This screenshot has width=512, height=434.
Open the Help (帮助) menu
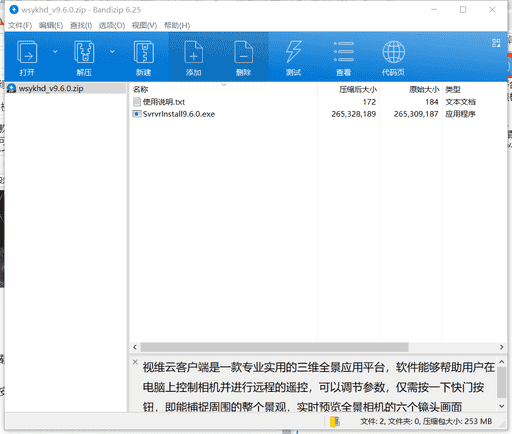[177, 26]
